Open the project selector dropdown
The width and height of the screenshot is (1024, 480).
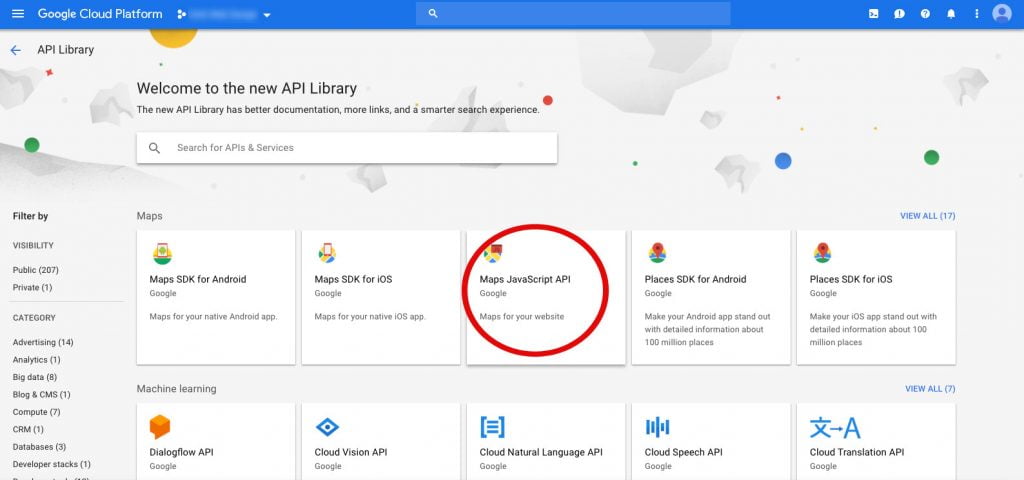click(224, 14)
